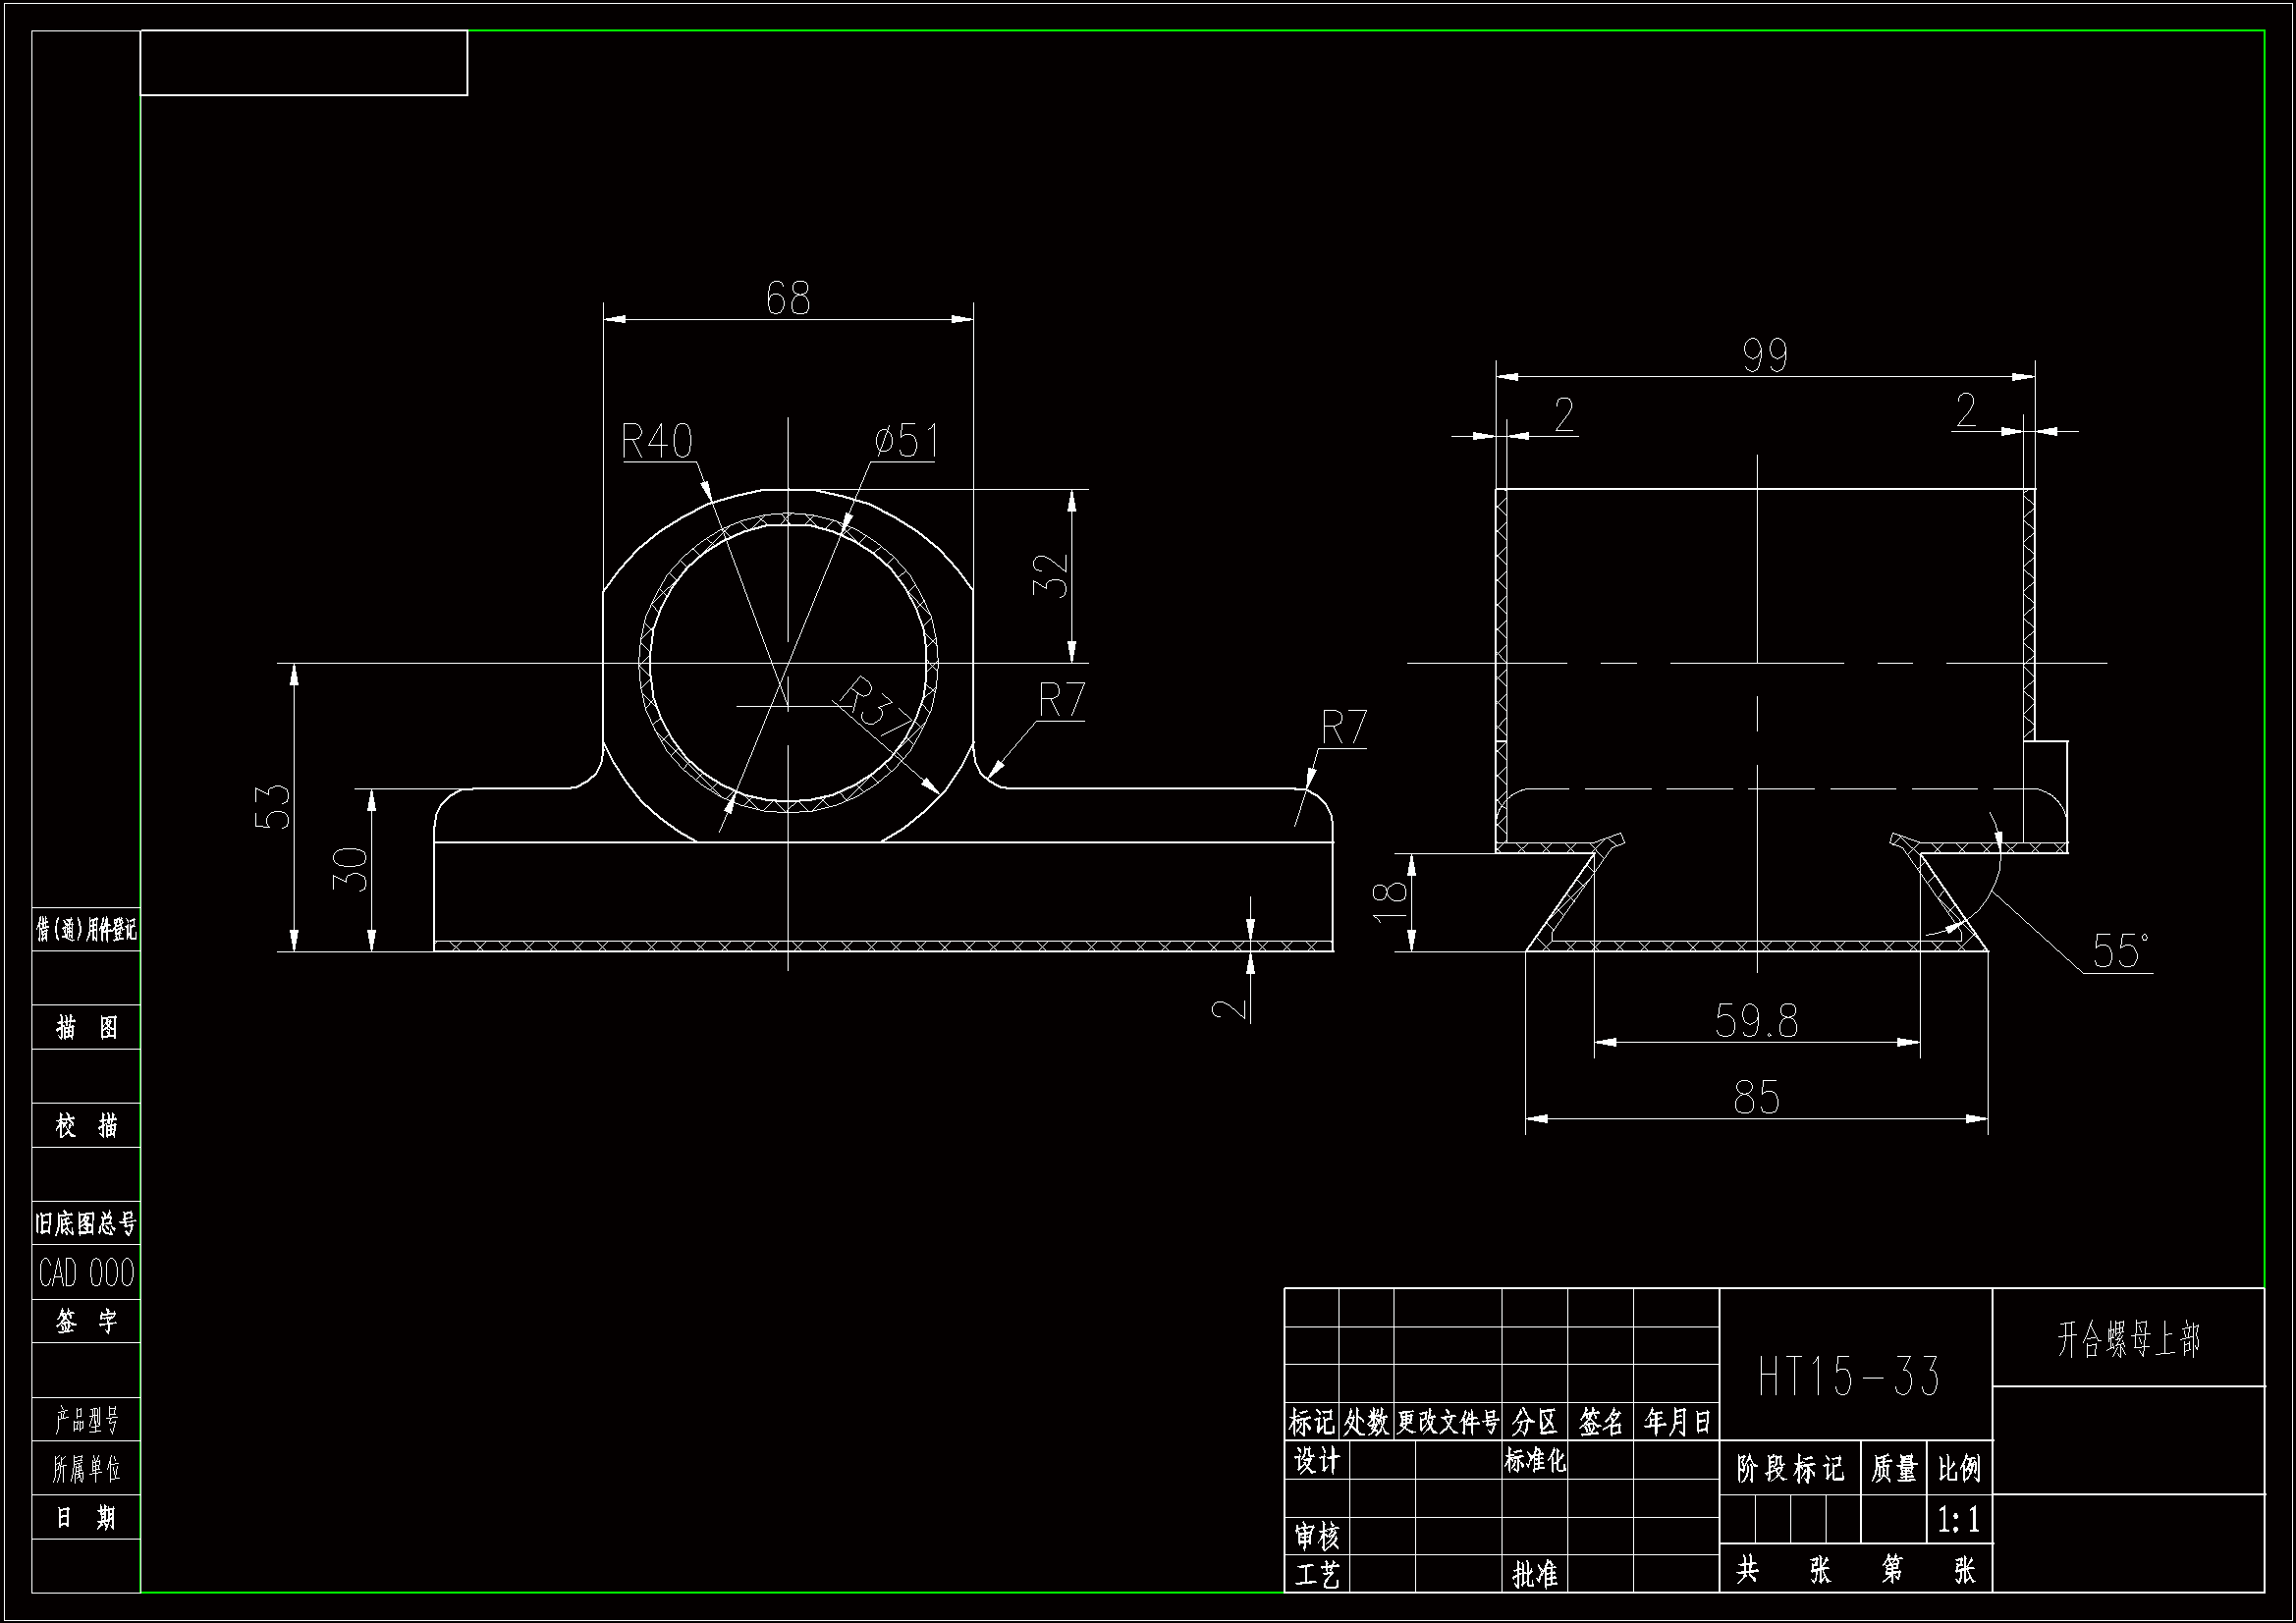This screenshot has height=1623, width=2296.
Task: Select the 99 width dimension text
Action: tap(1765, 356)
